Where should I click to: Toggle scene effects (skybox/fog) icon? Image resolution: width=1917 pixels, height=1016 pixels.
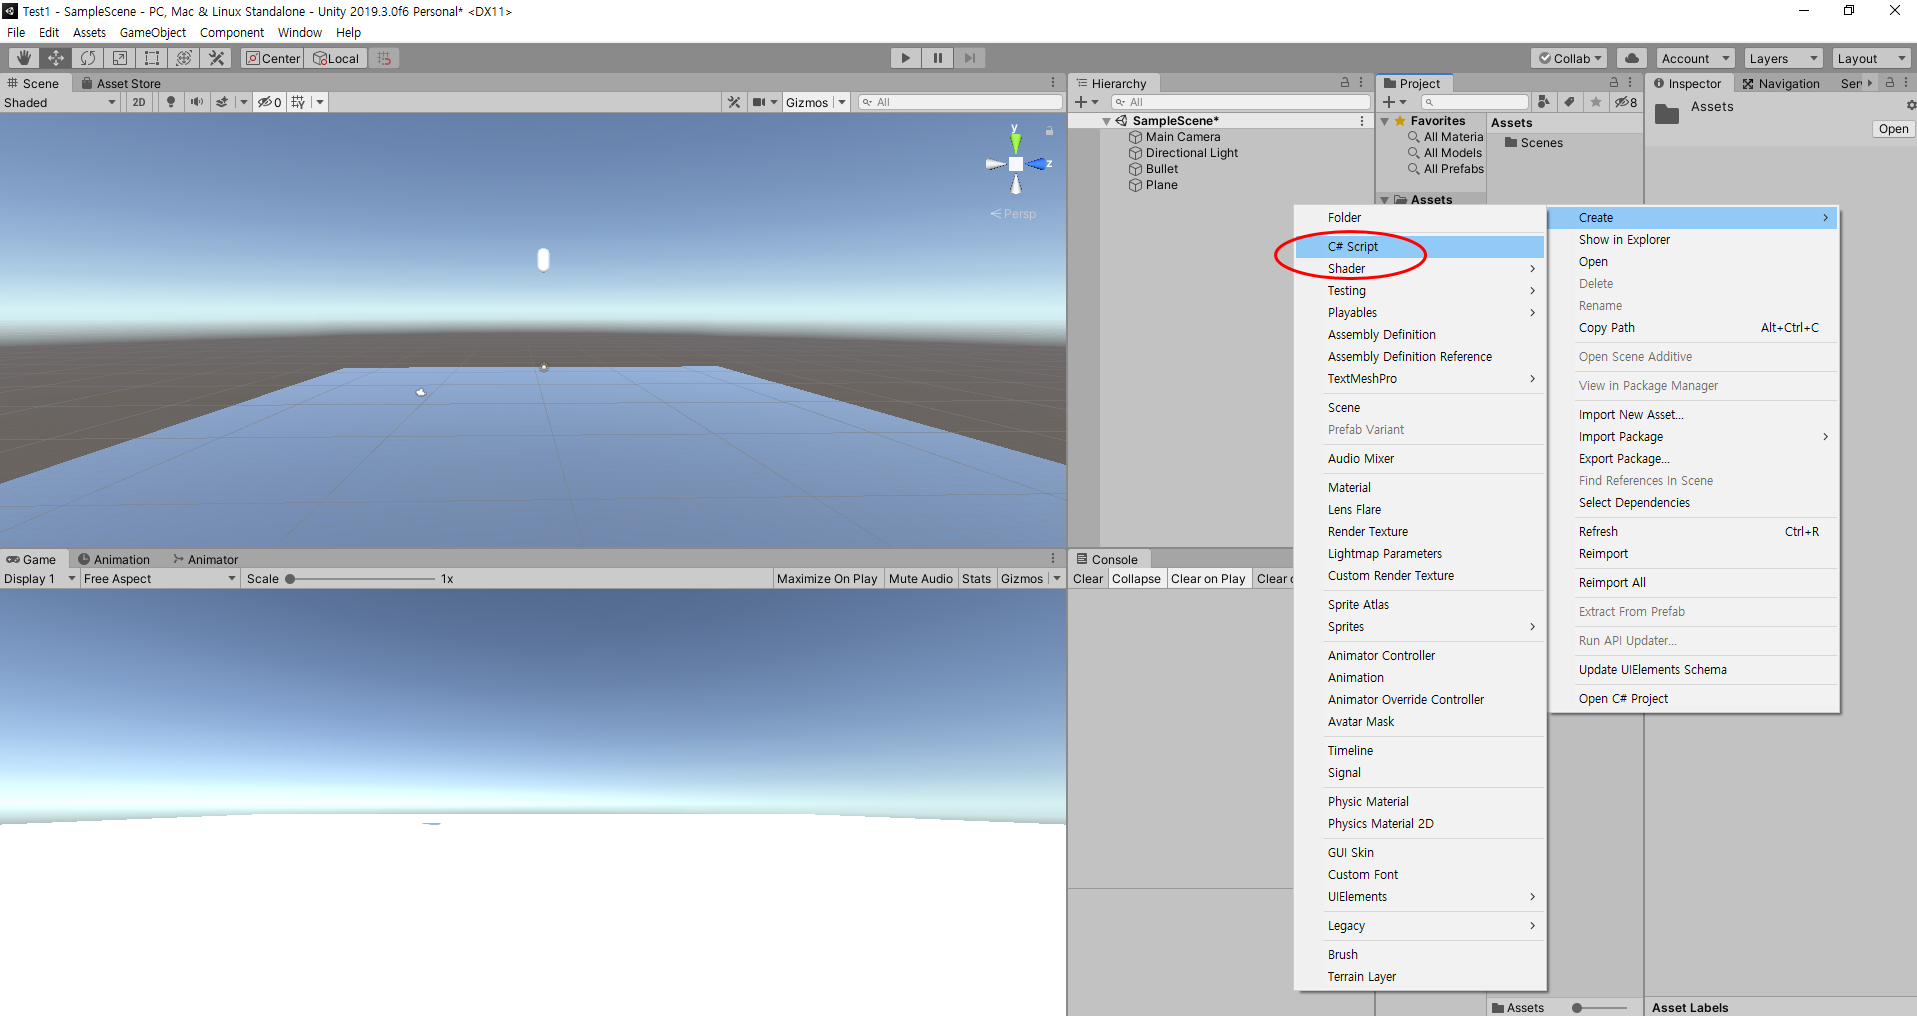pyautogui.click(x=222, y=102)
